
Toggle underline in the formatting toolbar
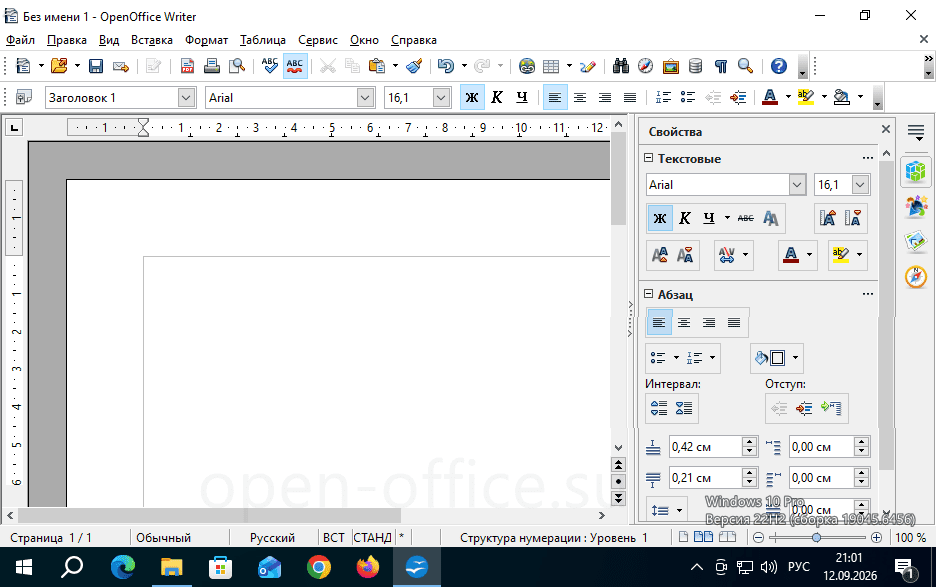(522, 97)
